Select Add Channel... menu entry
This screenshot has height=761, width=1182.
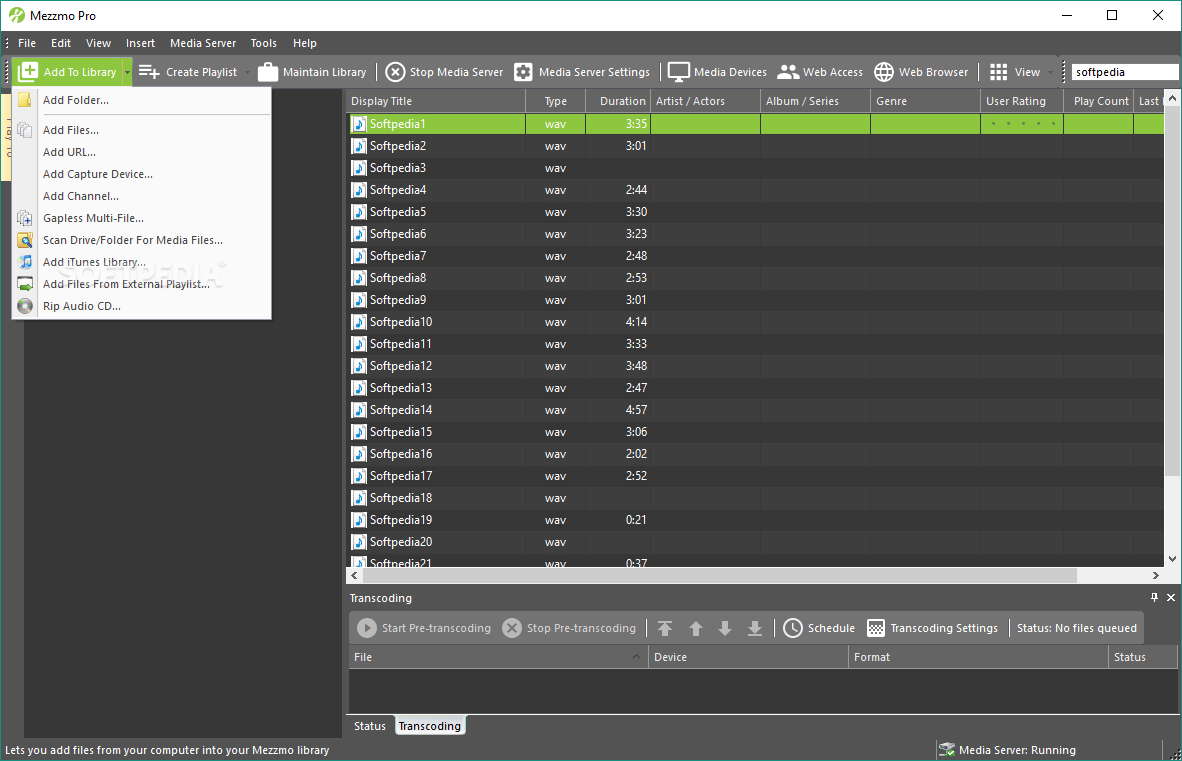coord(142,196)
